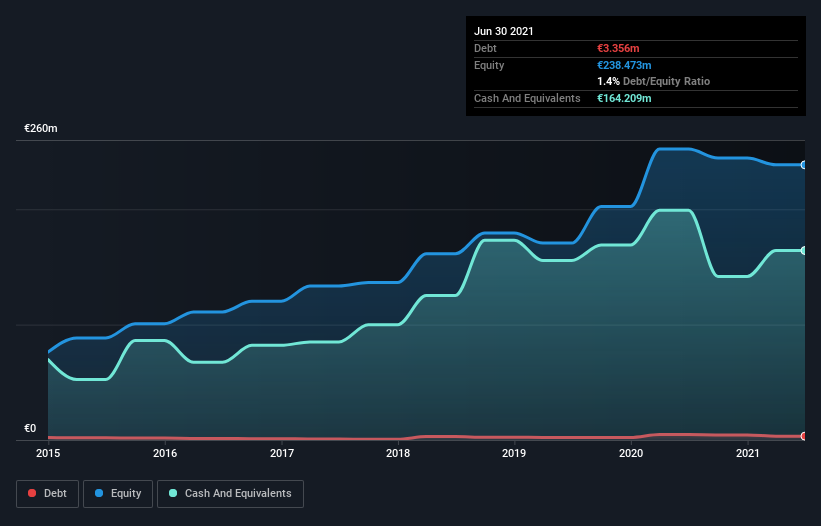This screenshot has height=526, width=821.
Task: Click the €238.473m equity value
Action: 624,65
